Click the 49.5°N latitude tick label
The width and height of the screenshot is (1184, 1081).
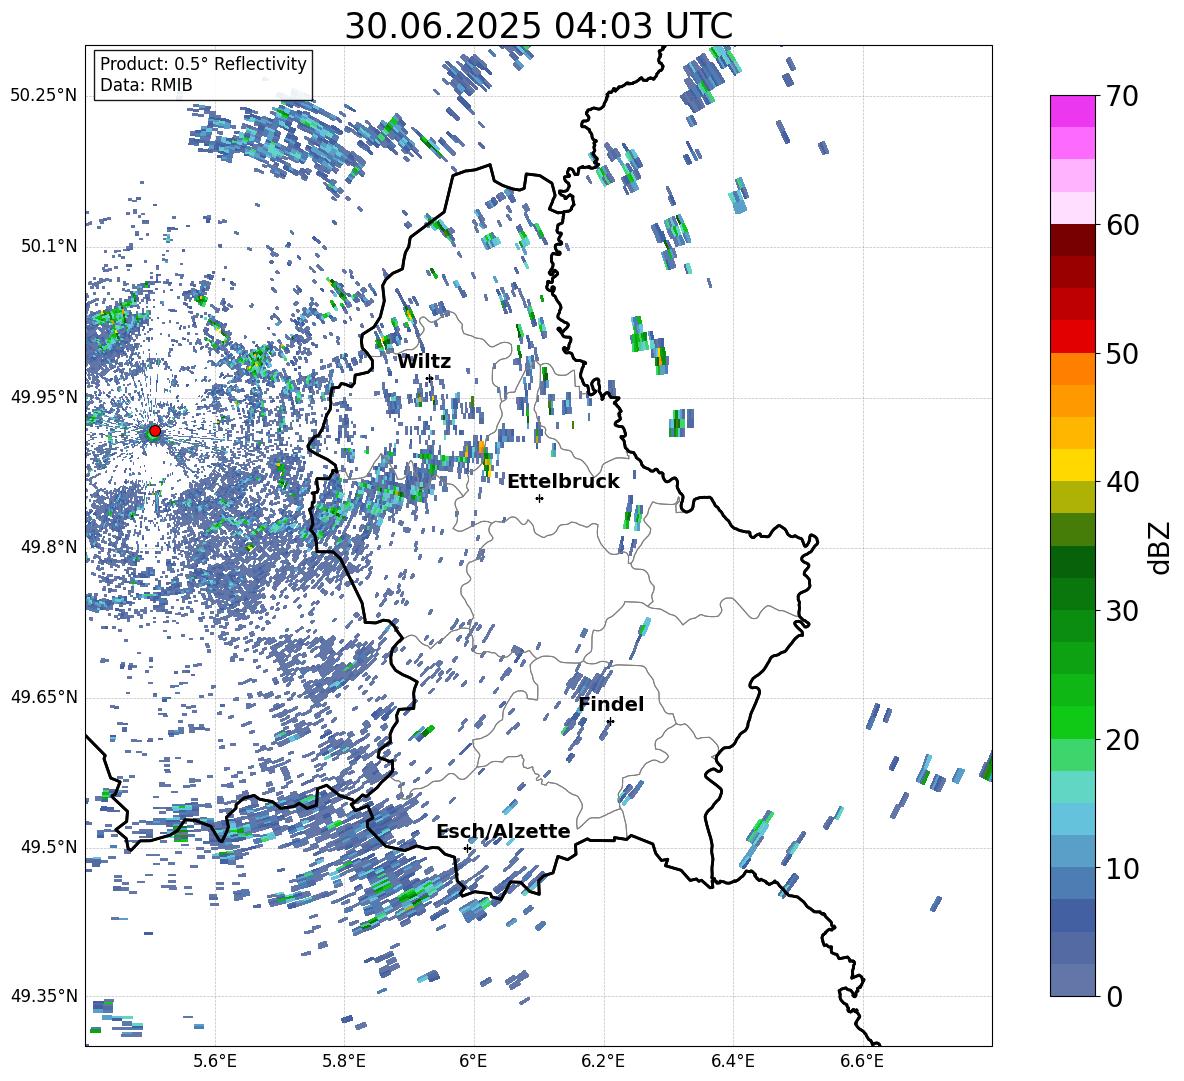[48, 847]
